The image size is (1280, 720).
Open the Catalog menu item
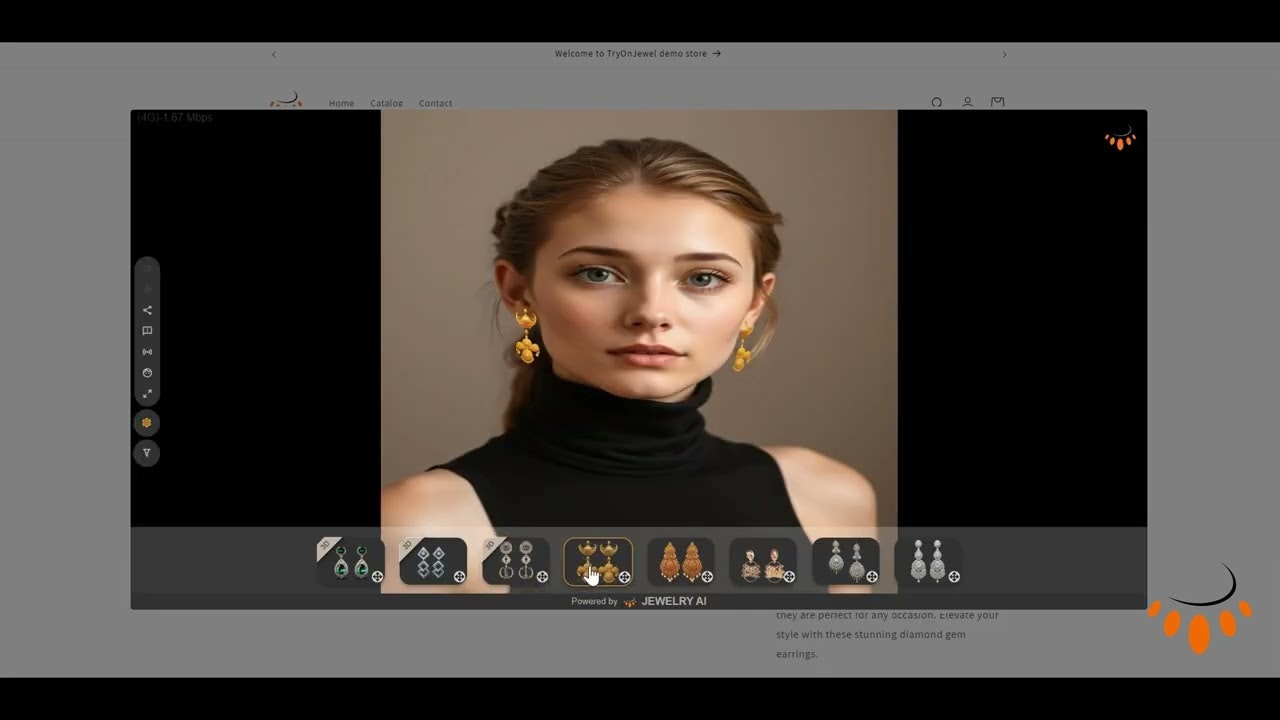386,103
